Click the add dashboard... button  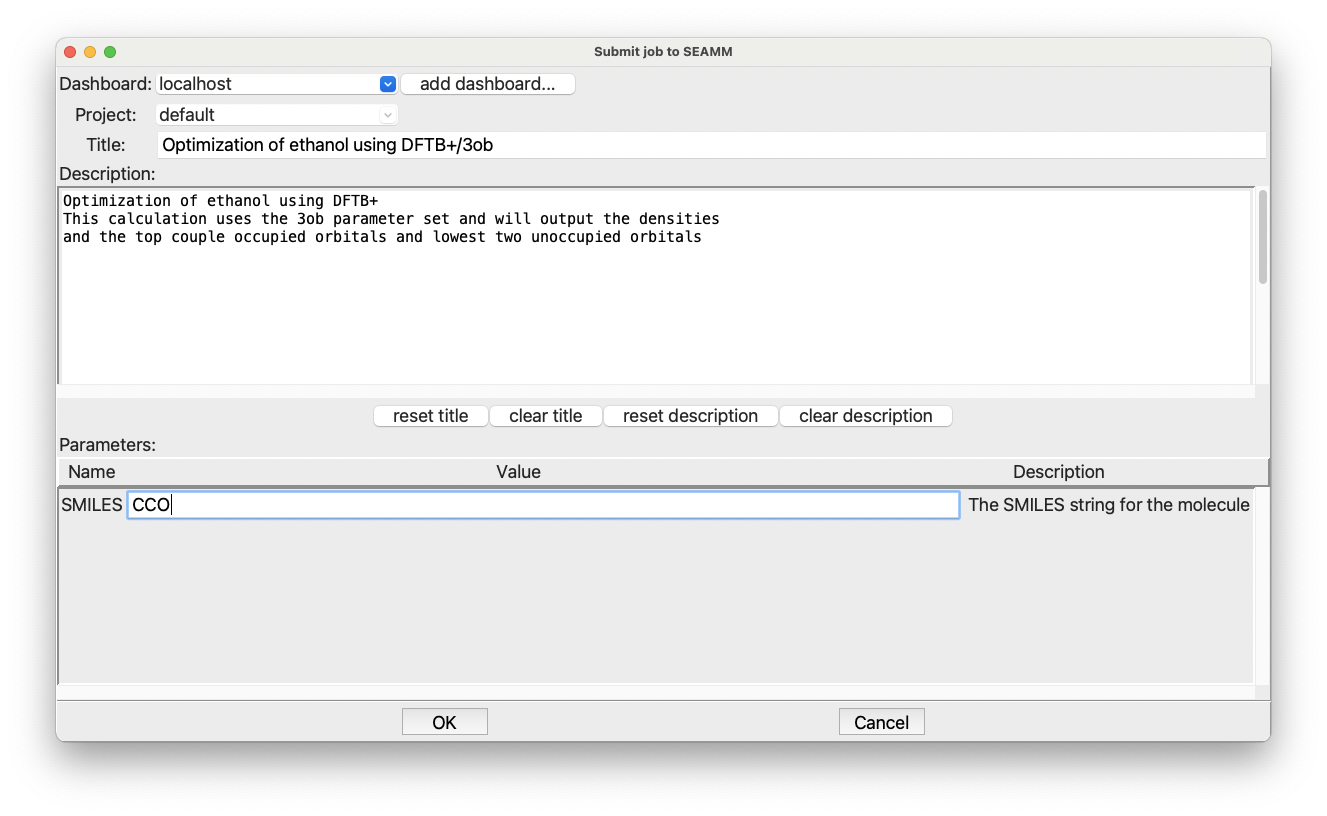pos(488,84)
